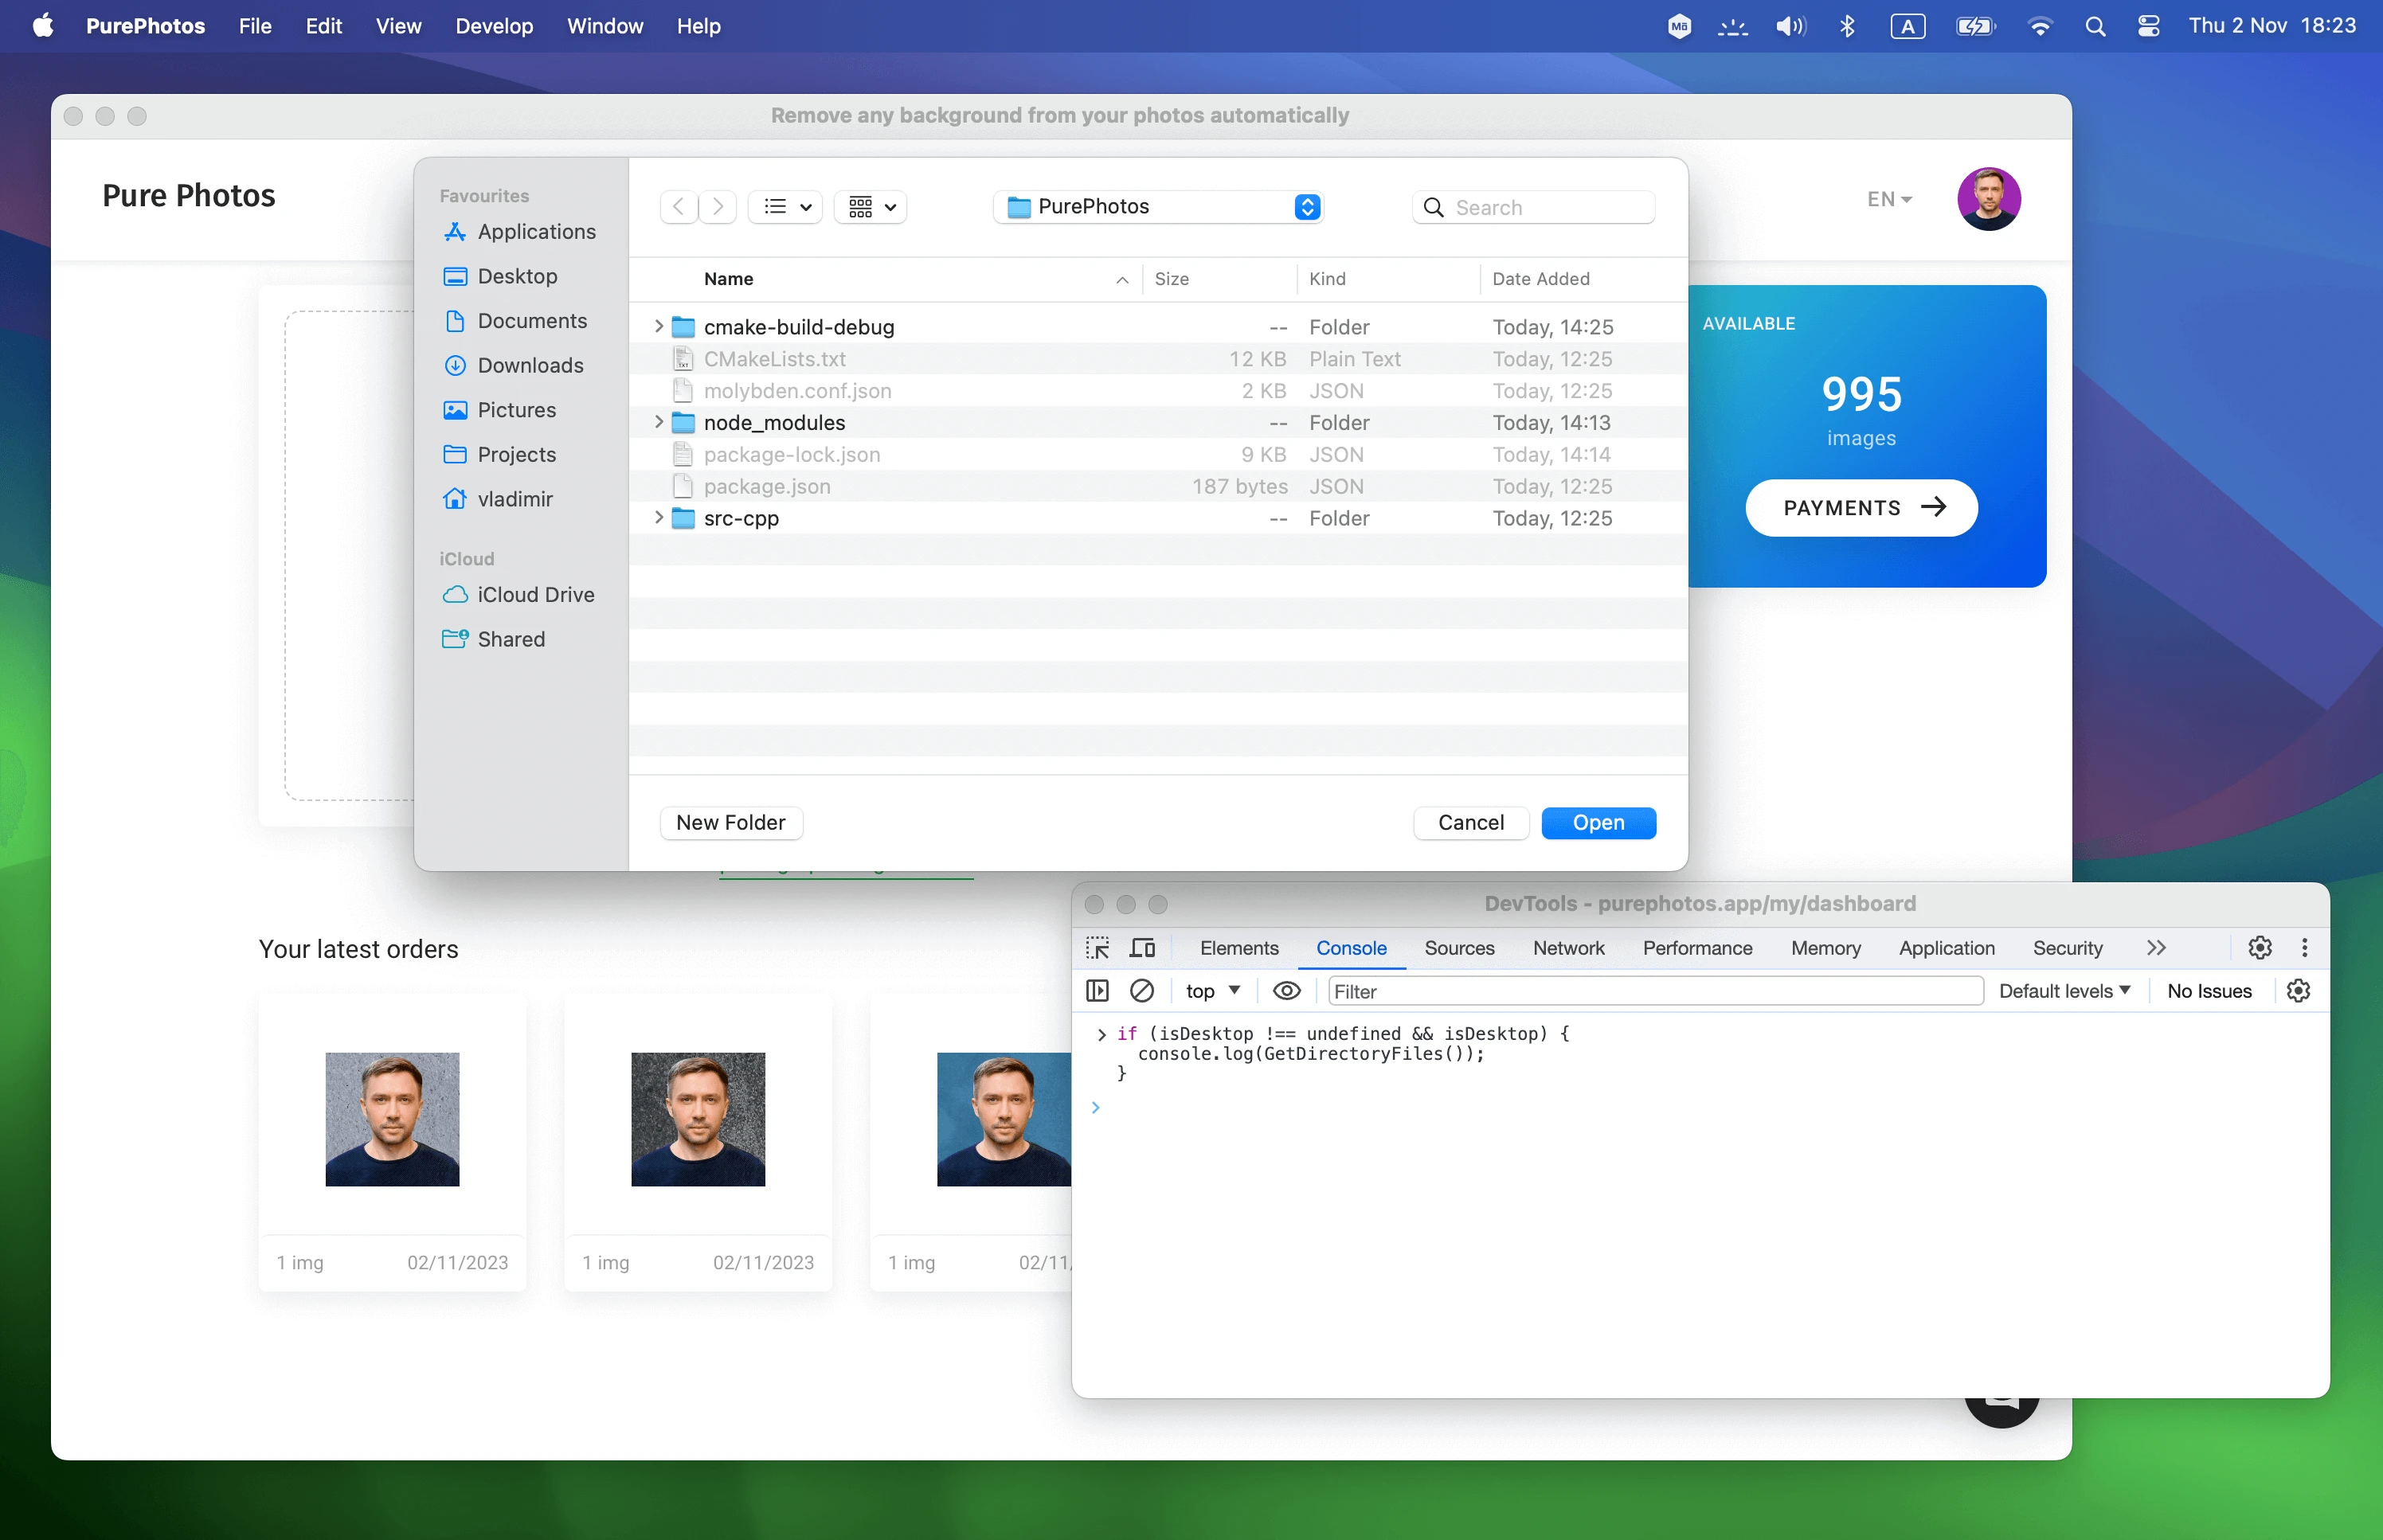Click the Network tab in DevTools
Screen dimensions: 2383x1540
coord(1567,946)
